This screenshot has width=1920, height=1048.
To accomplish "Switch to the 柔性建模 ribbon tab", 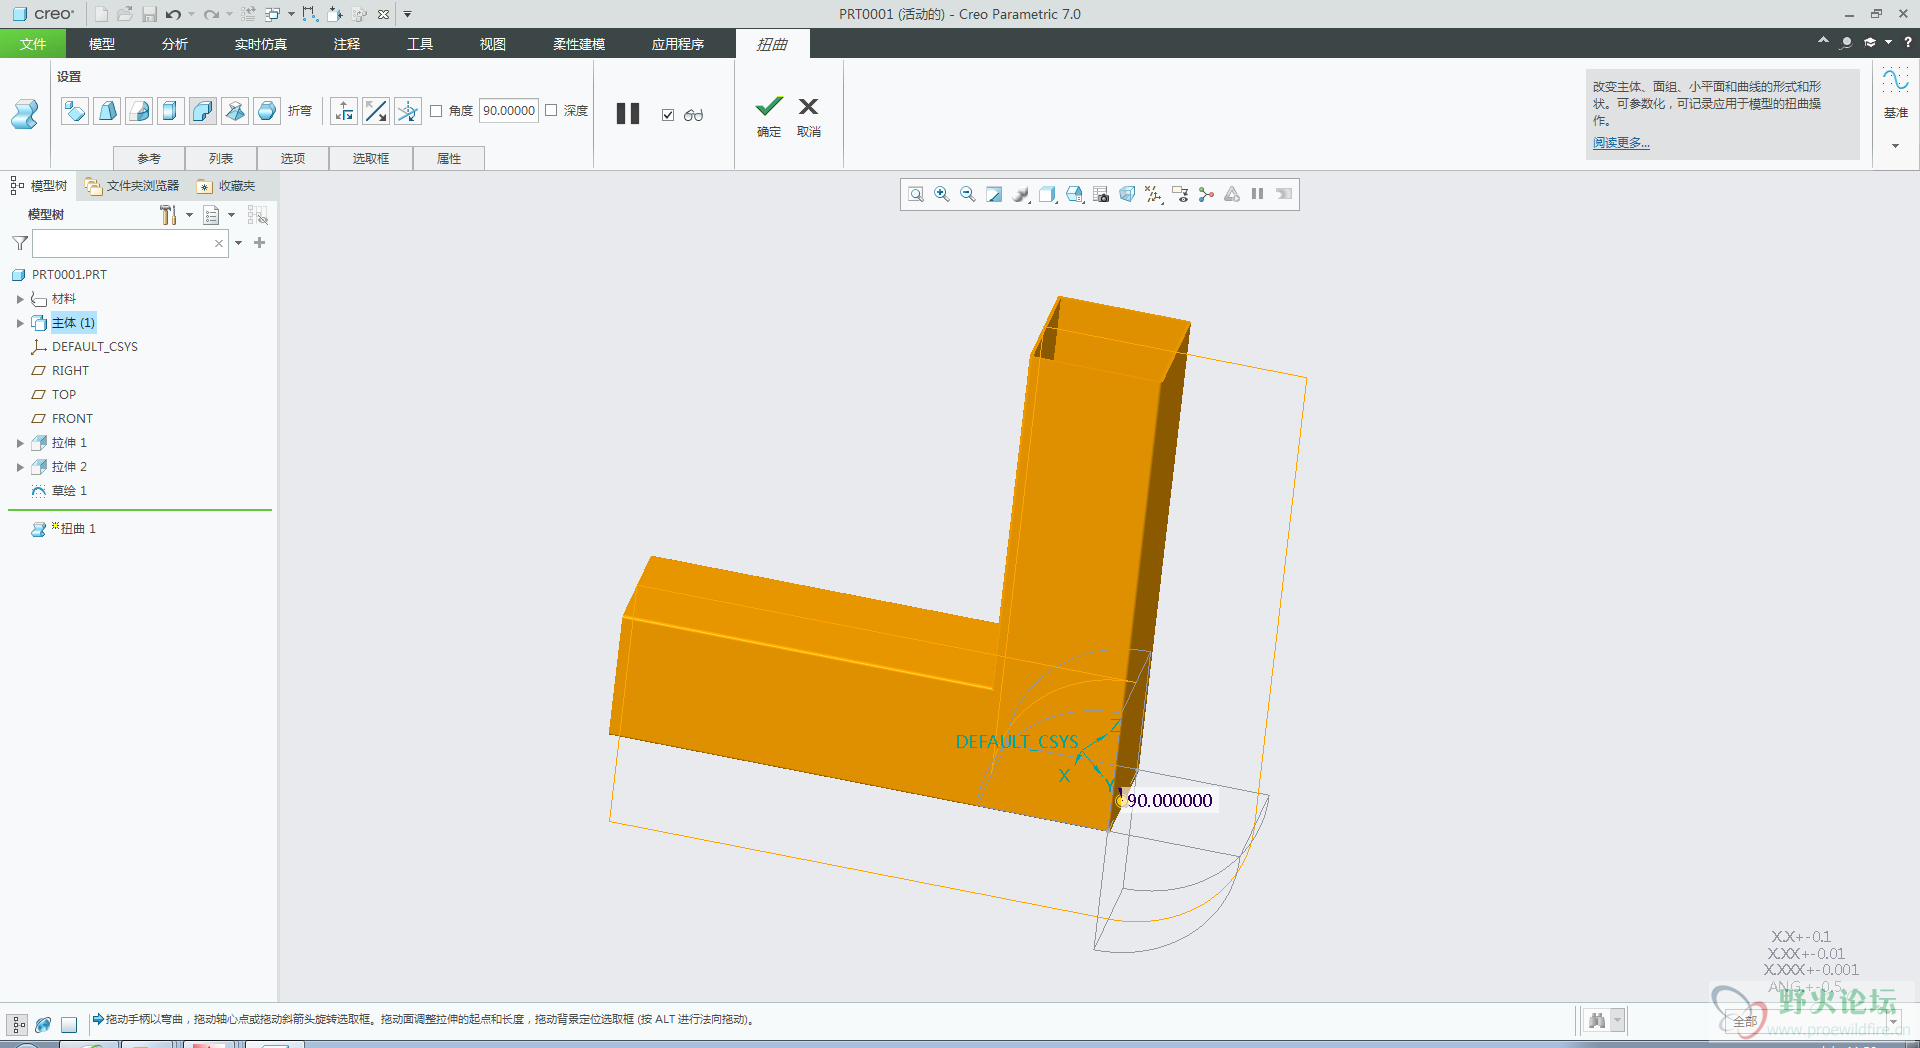I will (579, 44).
